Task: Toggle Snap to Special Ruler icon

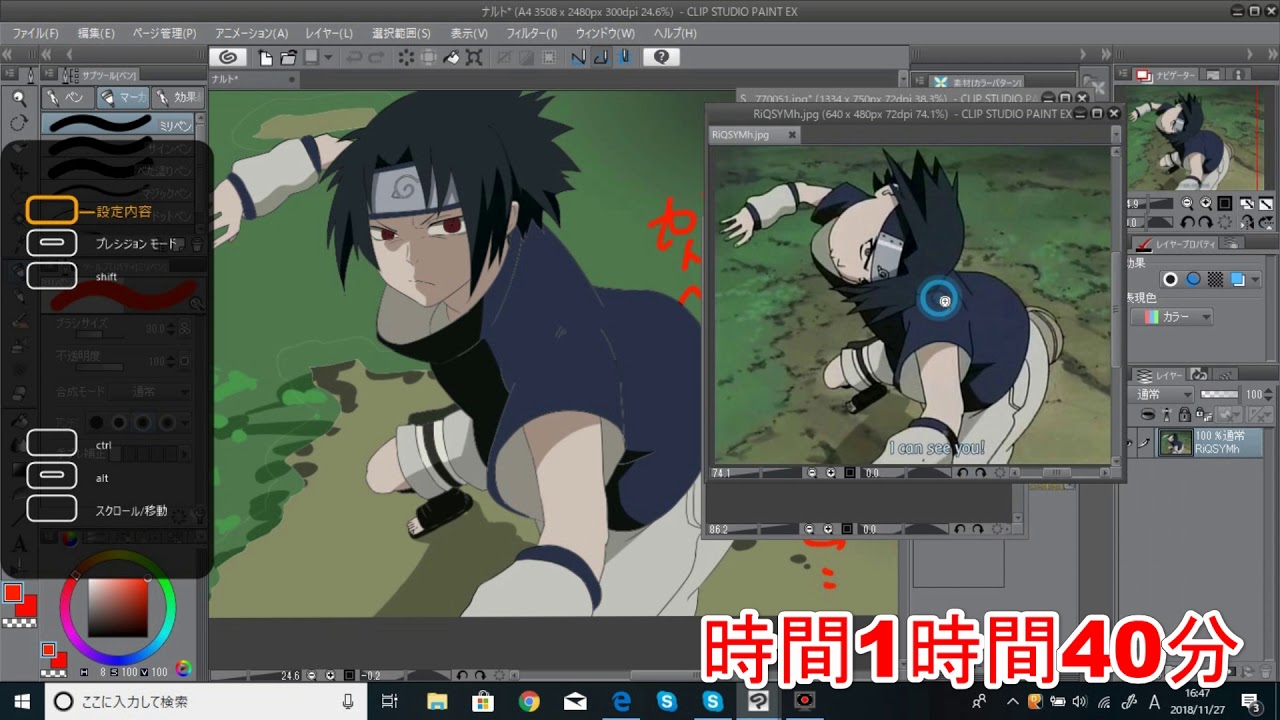Action: click(x=600, y=57)
